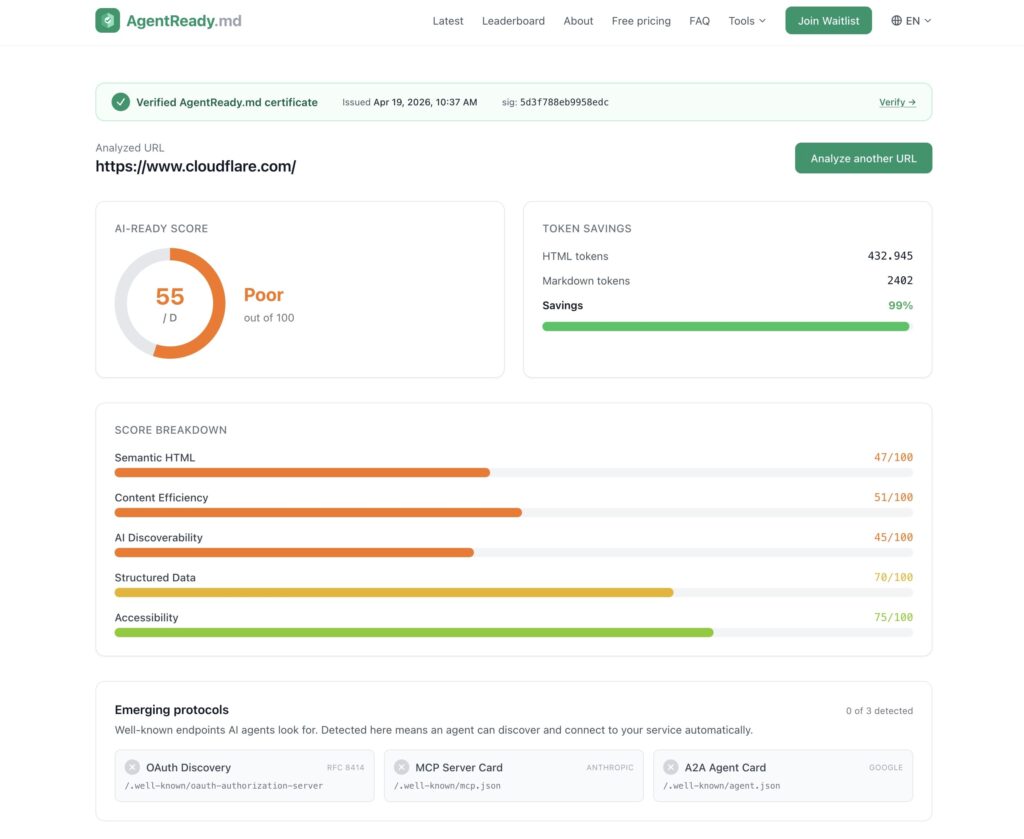Viewport: 1024px width, 839px height.
Task: Follow the Verify certificate link
Action: [x=898, y=101]
